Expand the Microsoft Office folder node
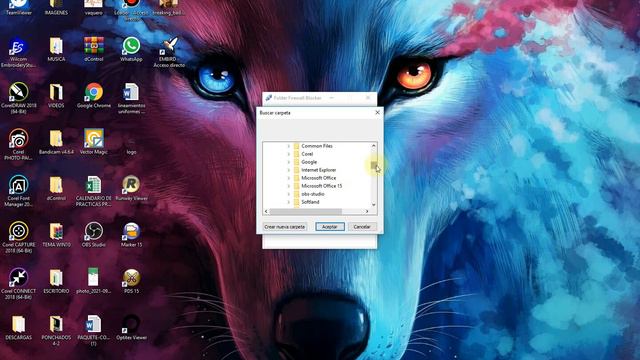The width and height of the screenshot is (640, 360). coord(289,178)
